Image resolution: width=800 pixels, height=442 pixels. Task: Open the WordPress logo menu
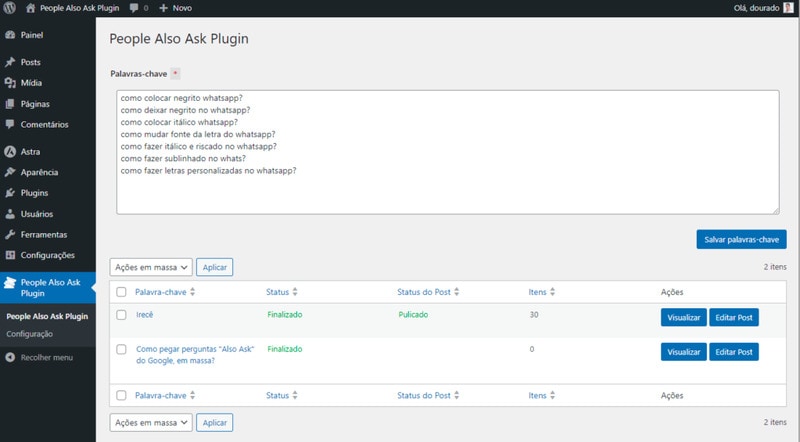(10, 8)
